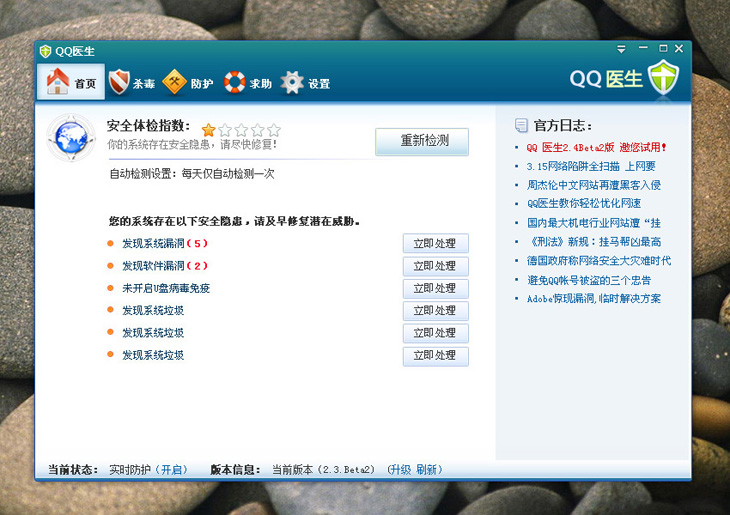Open news QQ医生2.4Beta2版 邀您试用
This screenshot has width=730, height=515.
(x=596, y=148)
